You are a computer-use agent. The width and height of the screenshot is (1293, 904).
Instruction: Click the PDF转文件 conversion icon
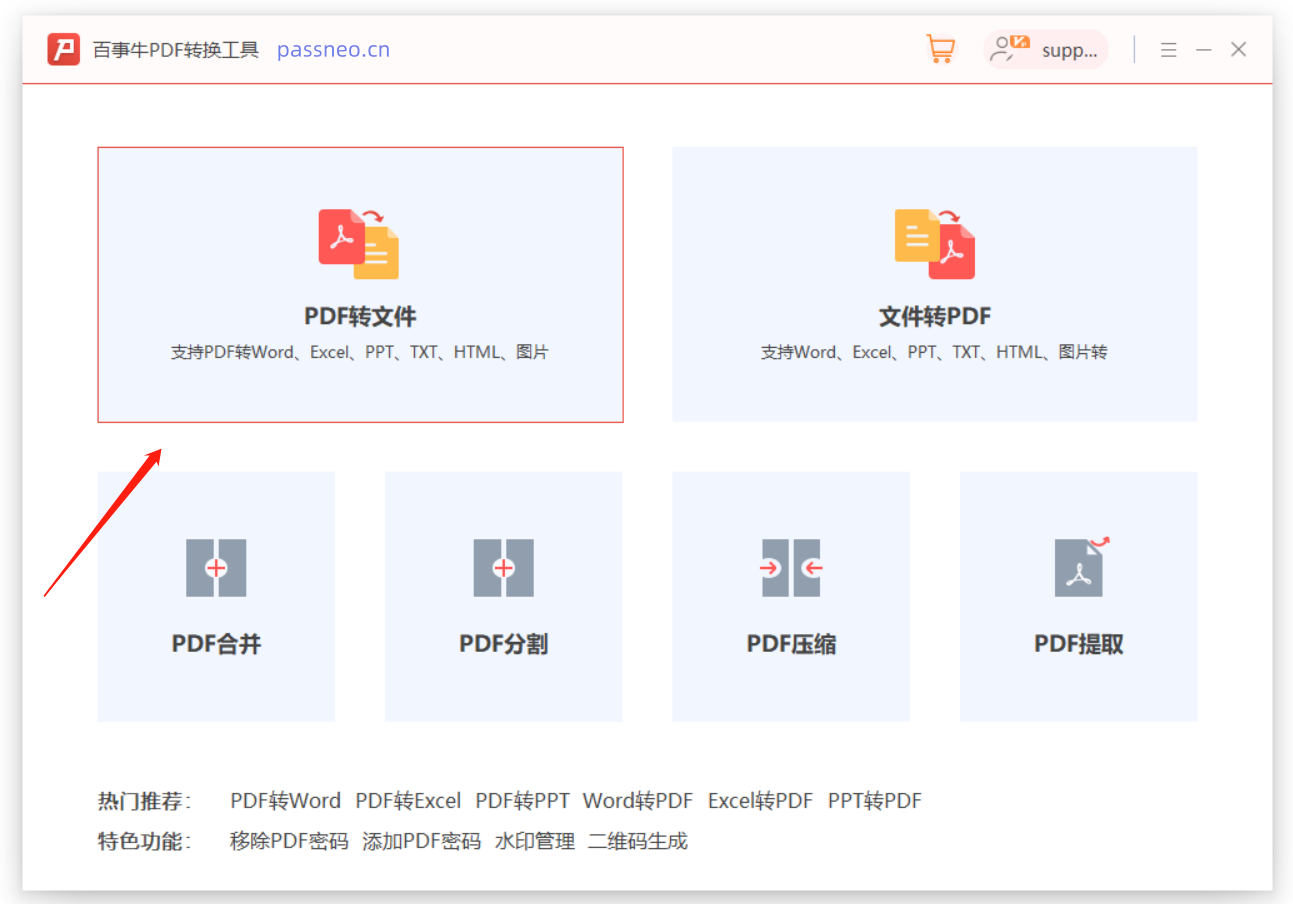pos(359,243)
